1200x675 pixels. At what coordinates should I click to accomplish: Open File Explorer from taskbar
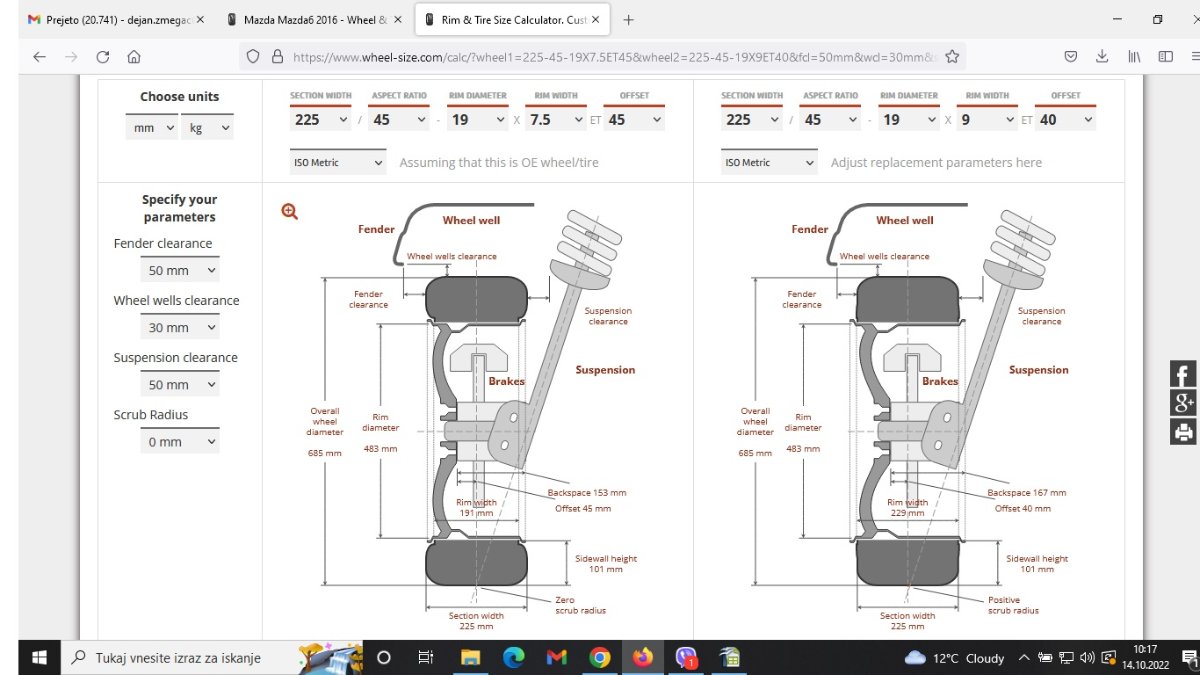pos(469,657)
